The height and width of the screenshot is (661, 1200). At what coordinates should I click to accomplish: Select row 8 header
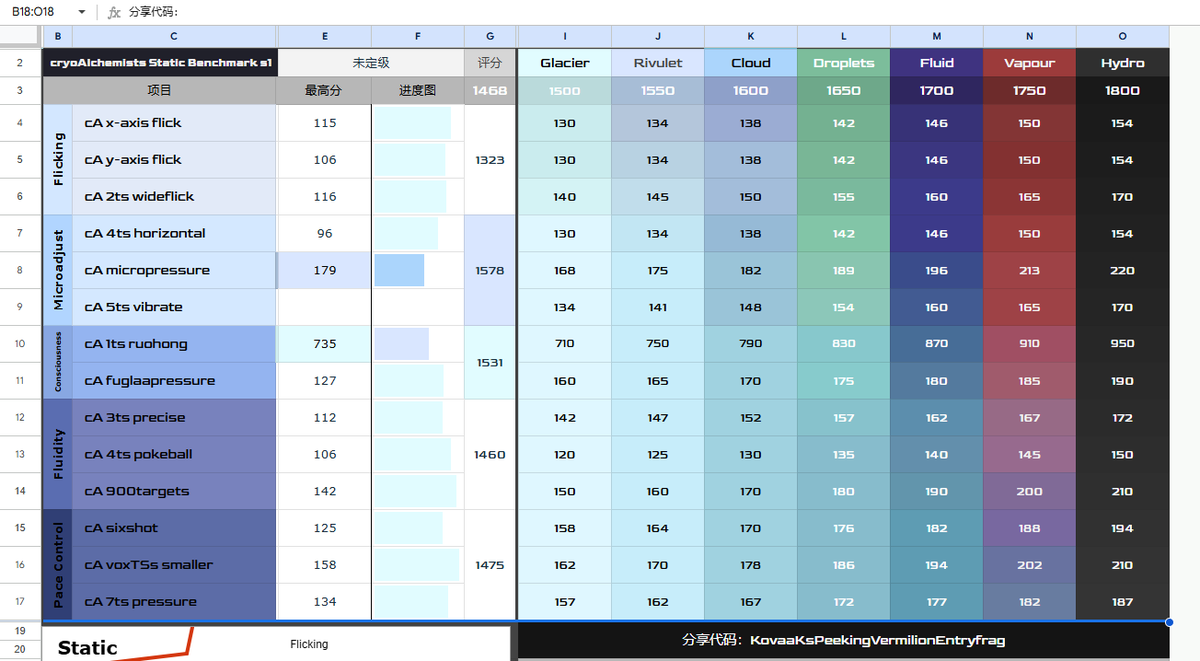(x=20, y=270)
